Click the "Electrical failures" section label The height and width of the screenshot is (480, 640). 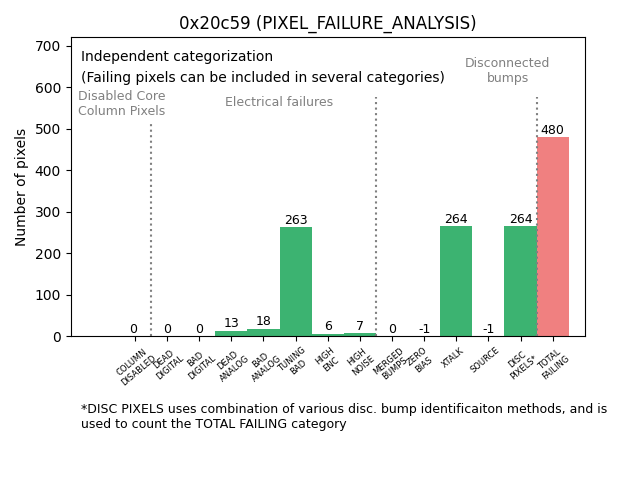(x=279, y=102)
